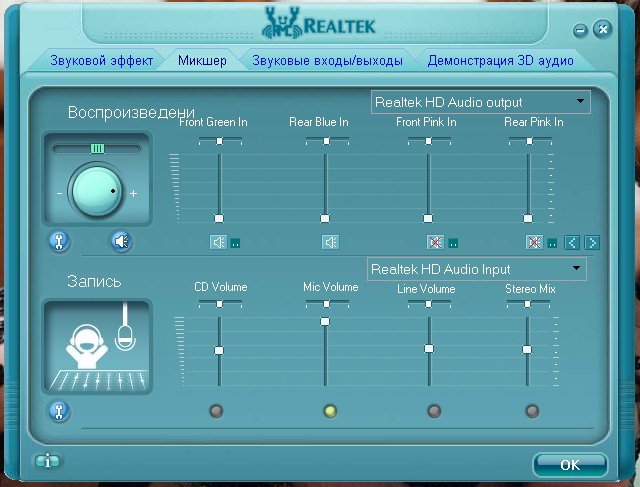Click the Rear Pink In balance handle
This screenshot has height=487, width=640.
529,141
